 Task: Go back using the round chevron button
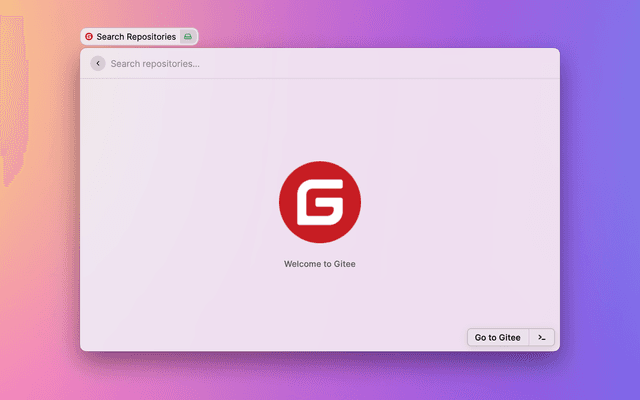[x=97, y=63]
